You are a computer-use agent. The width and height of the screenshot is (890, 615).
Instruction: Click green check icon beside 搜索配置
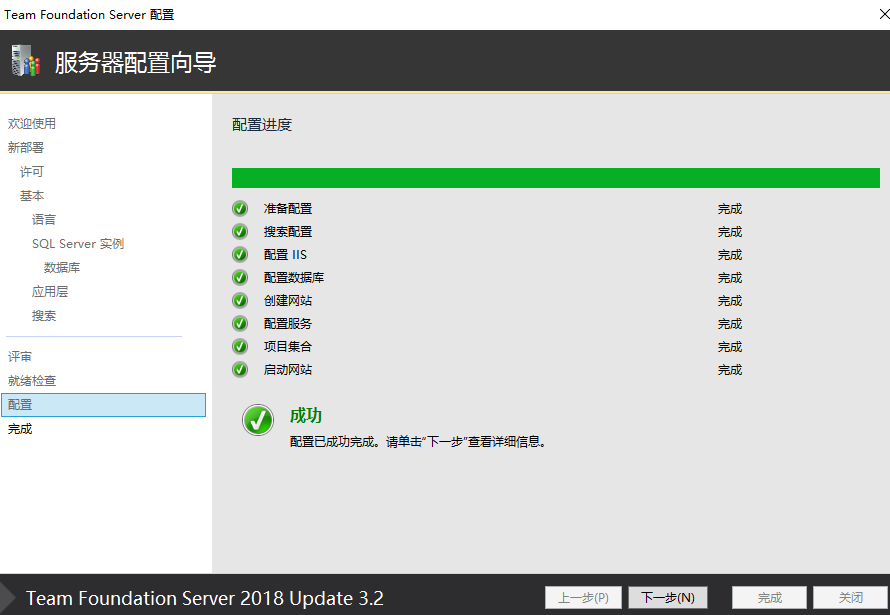click(240, 231)
